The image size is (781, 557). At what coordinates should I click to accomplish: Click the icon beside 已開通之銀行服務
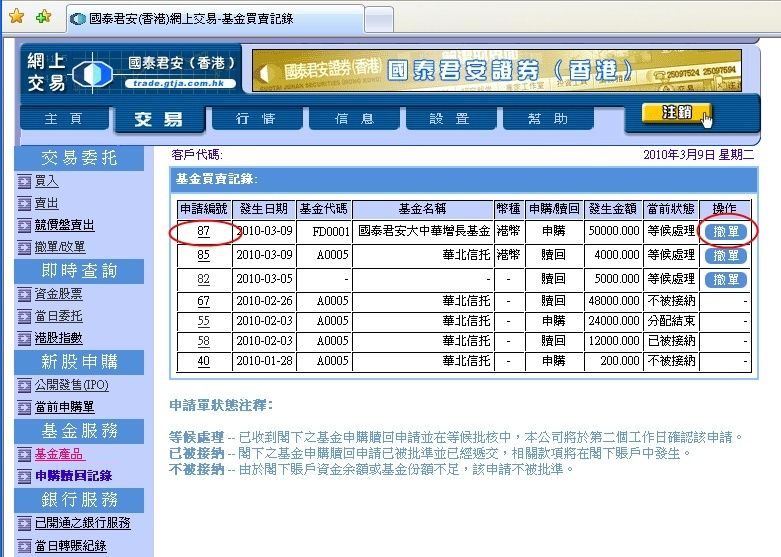click(24, 523)
